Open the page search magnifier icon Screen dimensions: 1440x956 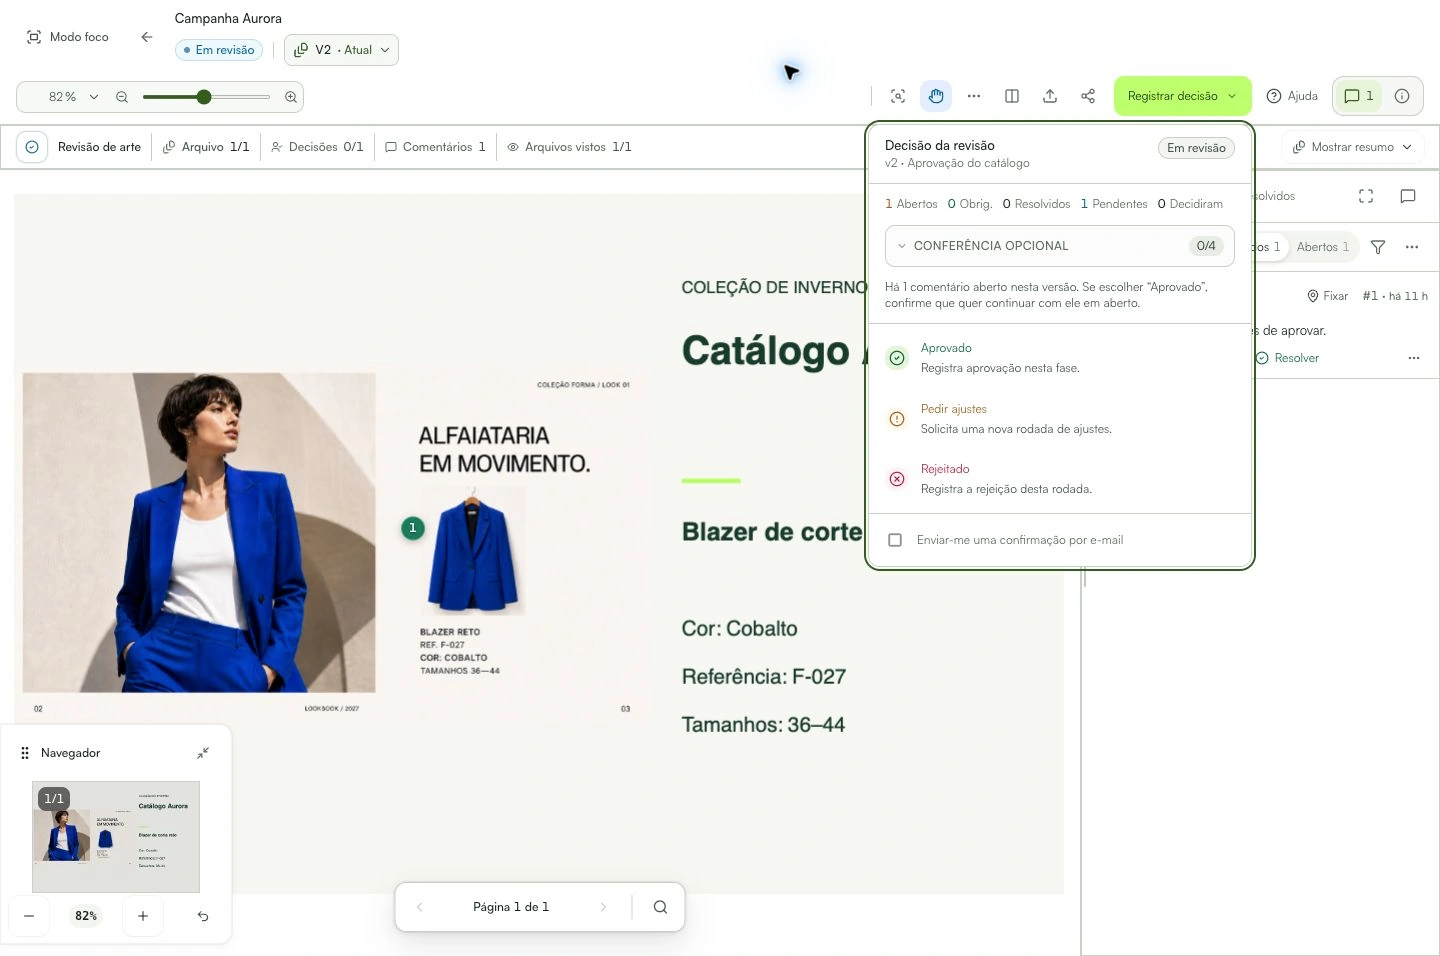click(x=660, y=907)
